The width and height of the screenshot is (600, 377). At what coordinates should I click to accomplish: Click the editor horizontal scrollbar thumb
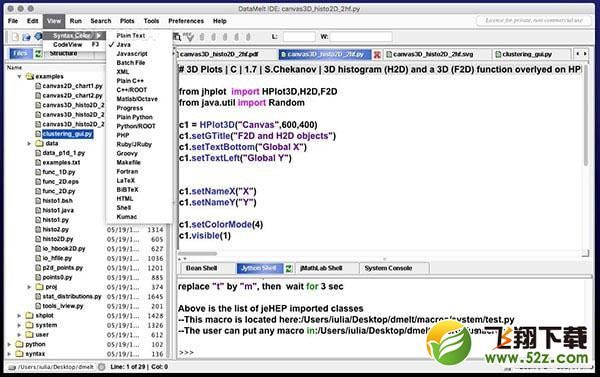pos(197,253)
